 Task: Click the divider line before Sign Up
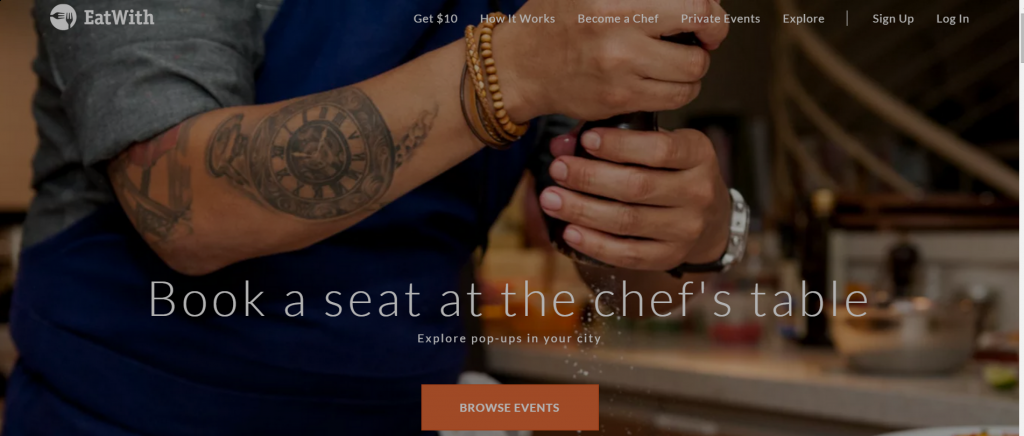(x=847, y=18)
